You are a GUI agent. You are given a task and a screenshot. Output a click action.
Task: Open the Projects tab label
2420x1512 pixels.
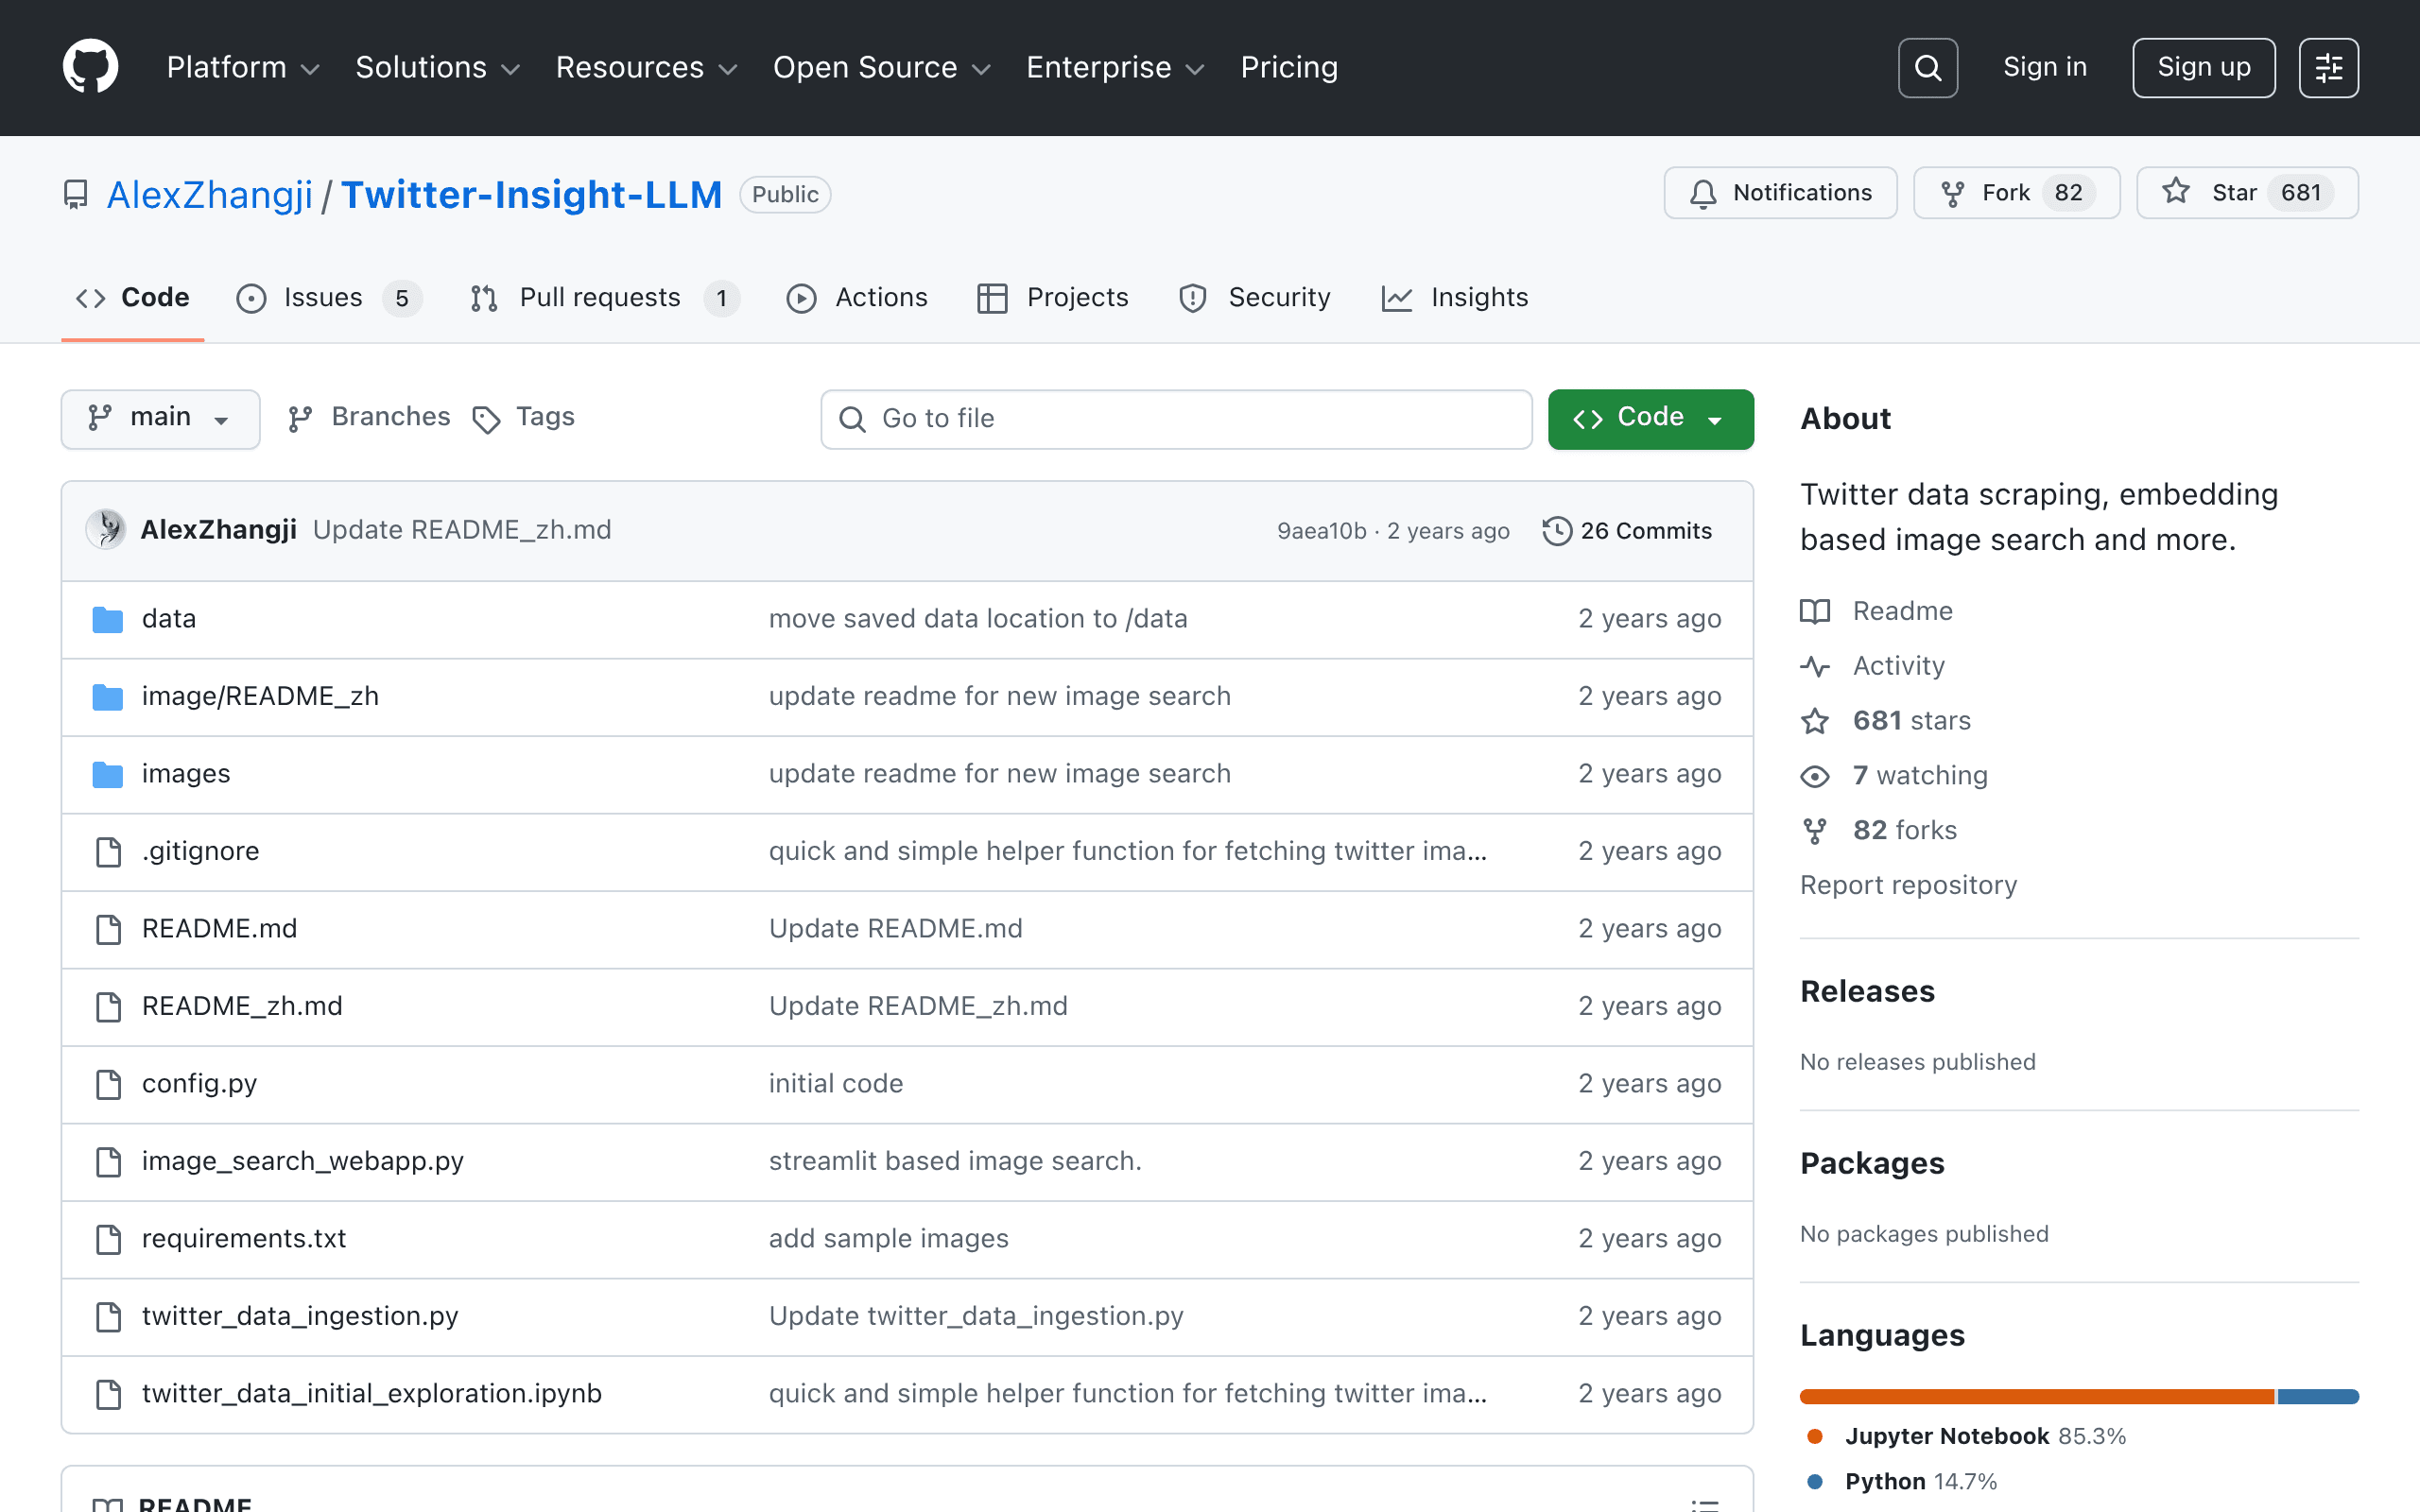pos(1077,298)
